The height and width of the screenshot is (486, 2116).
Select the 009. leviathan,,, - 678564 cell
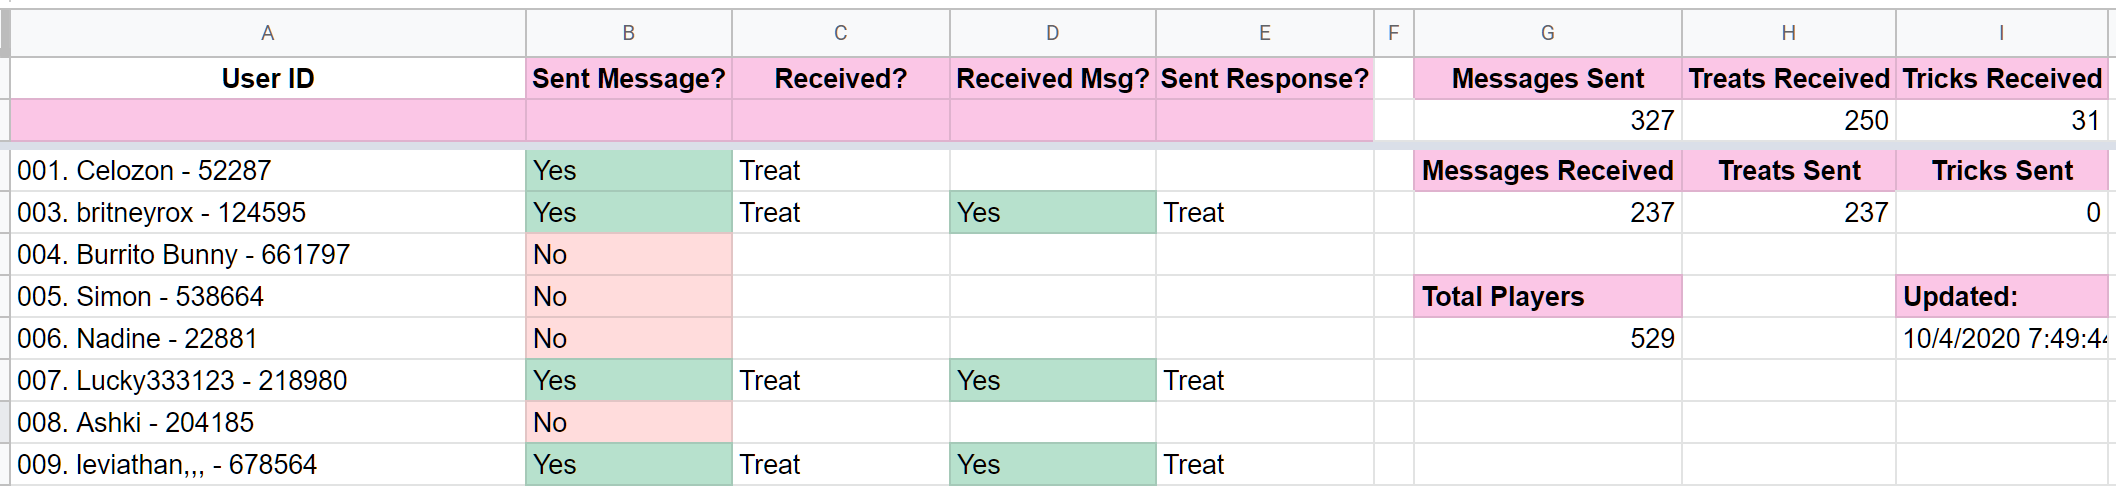pyautogui.click(x=268, y=464)
